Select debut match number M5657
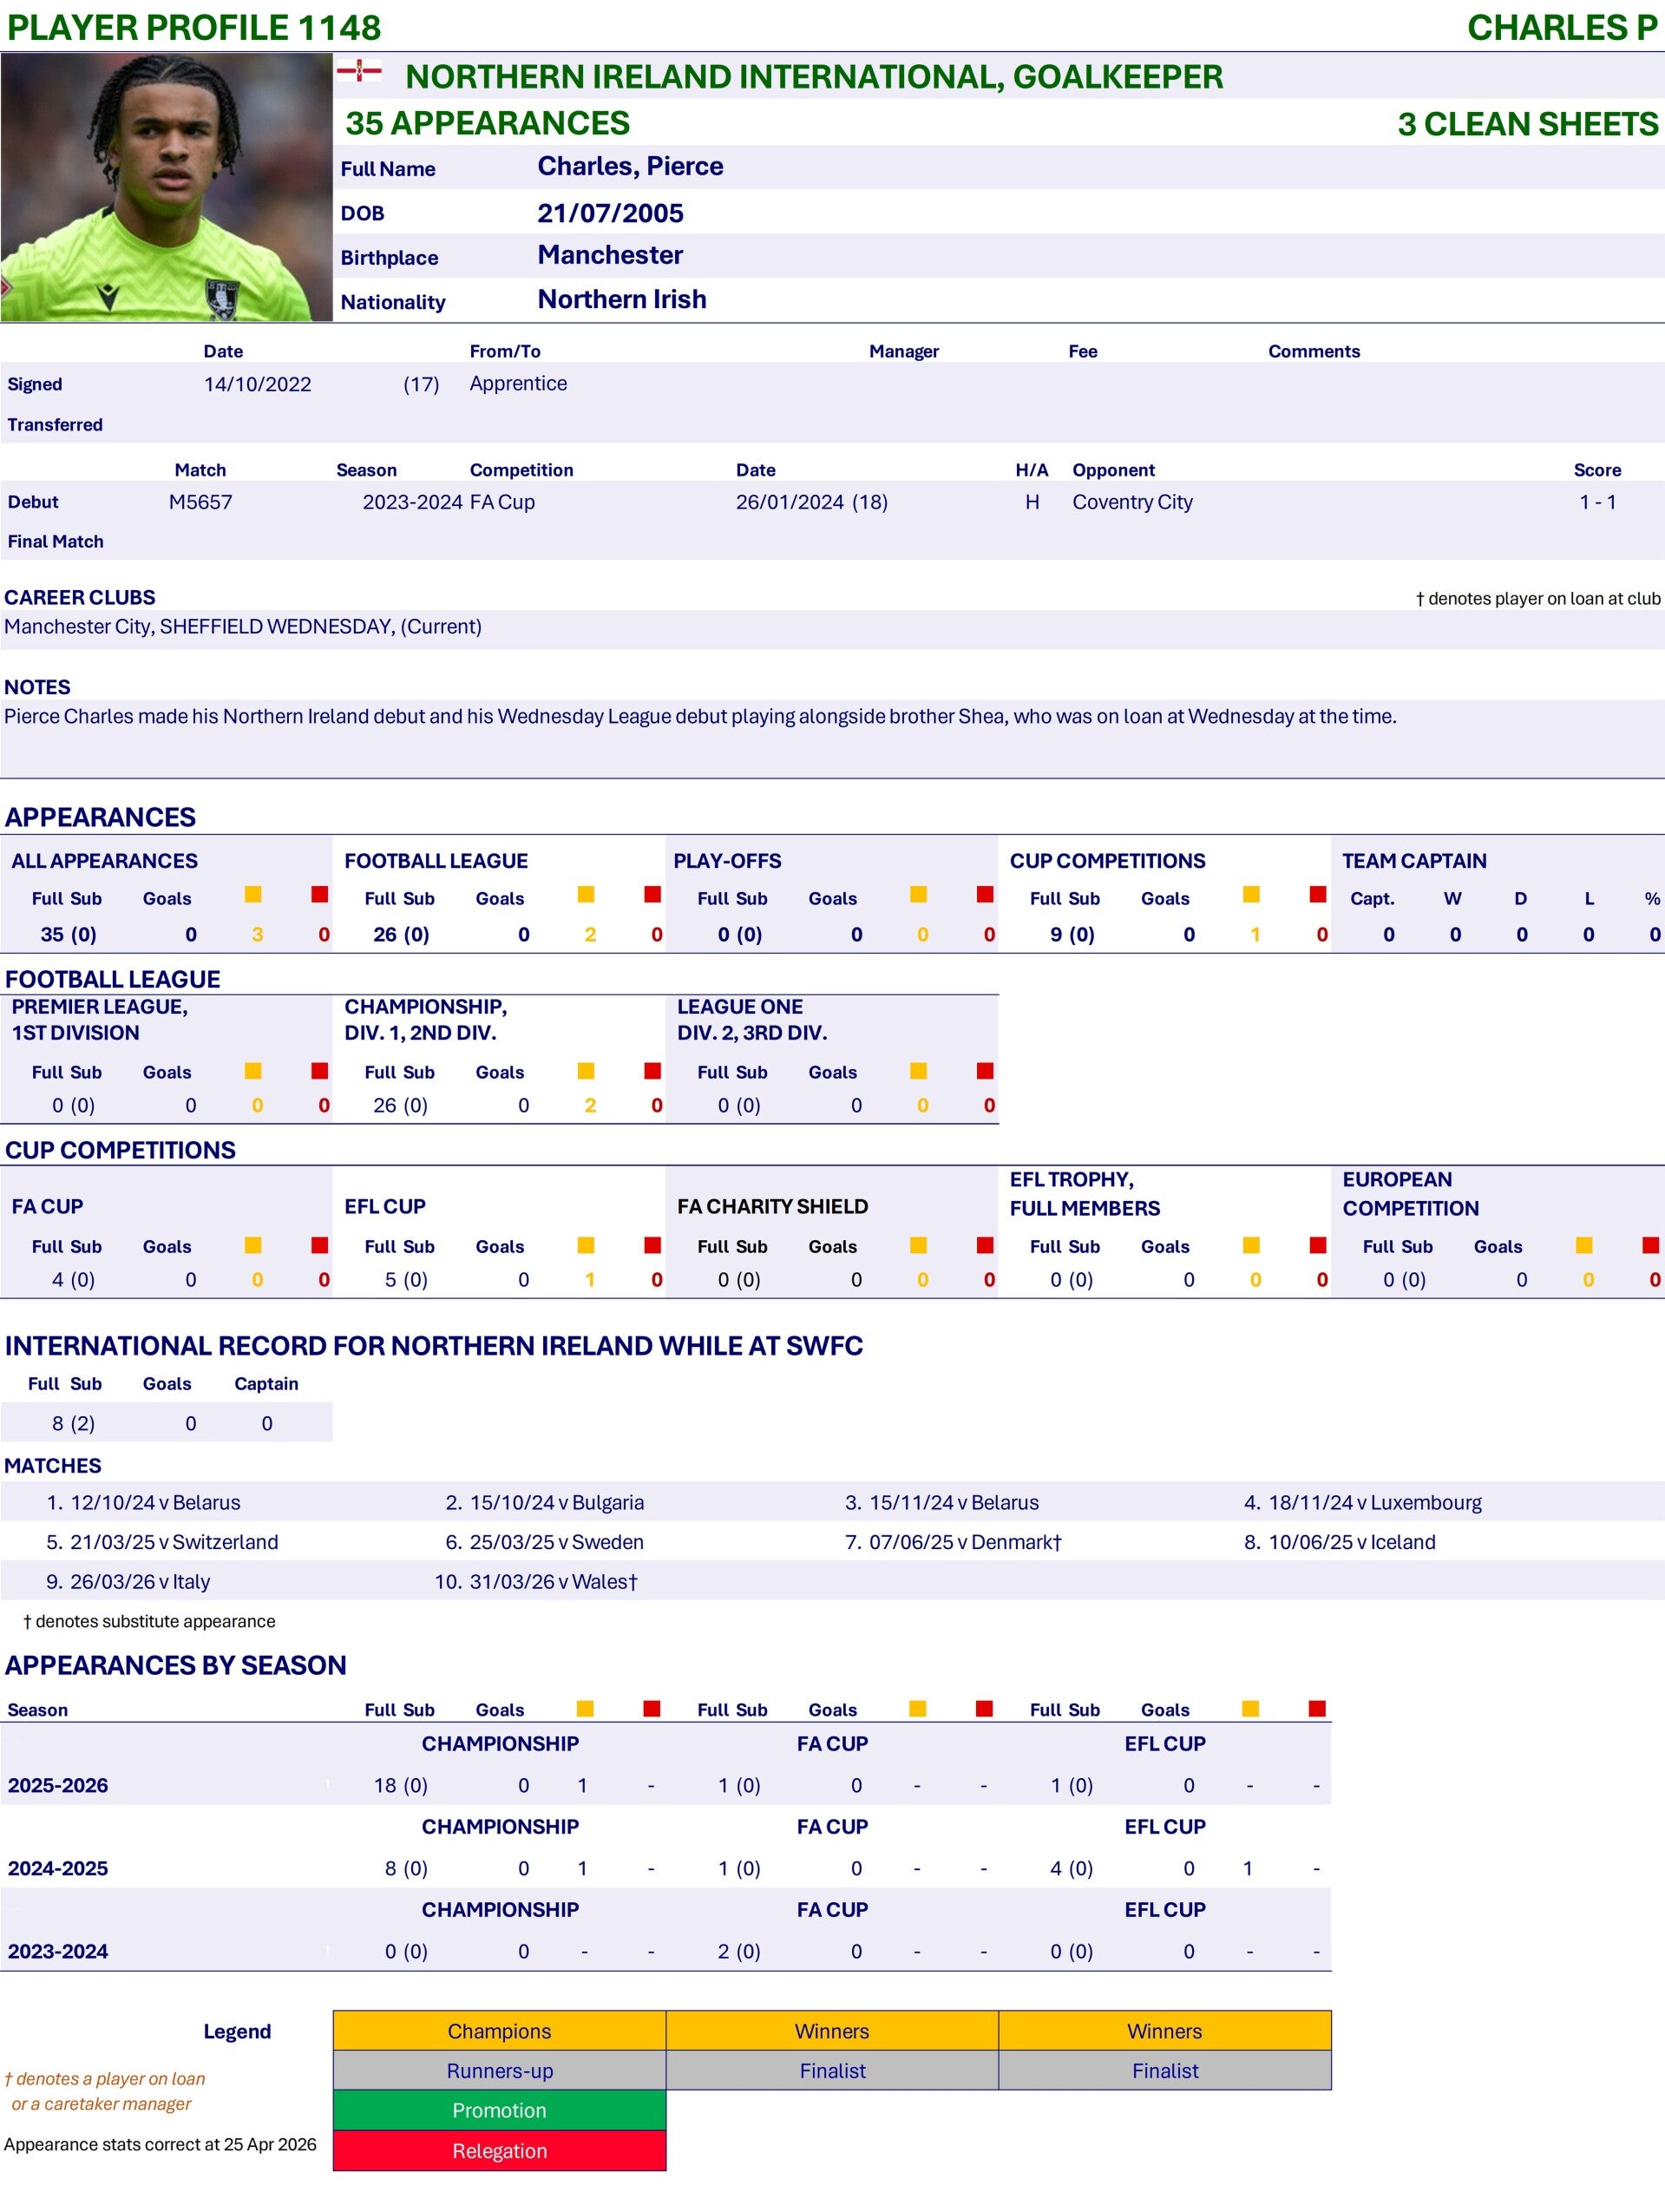 (x=200, y=502)
